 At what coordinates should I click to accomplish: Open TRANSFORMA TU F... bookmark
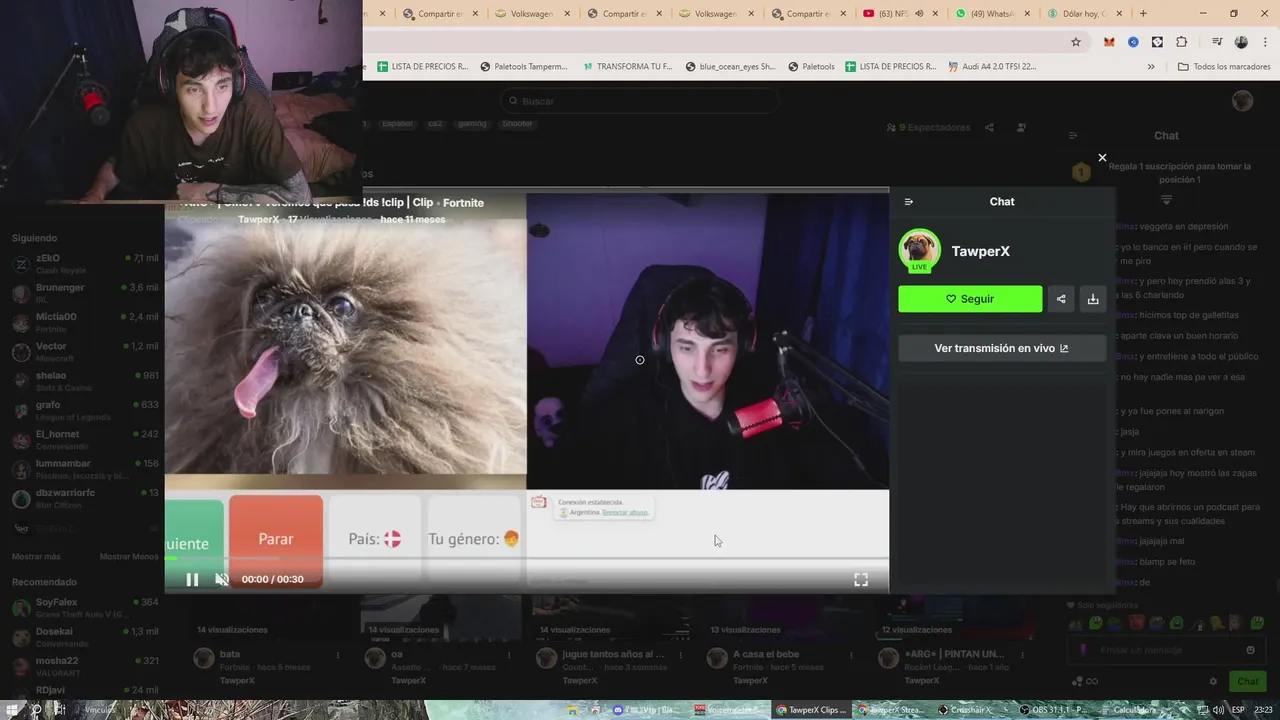627,67
